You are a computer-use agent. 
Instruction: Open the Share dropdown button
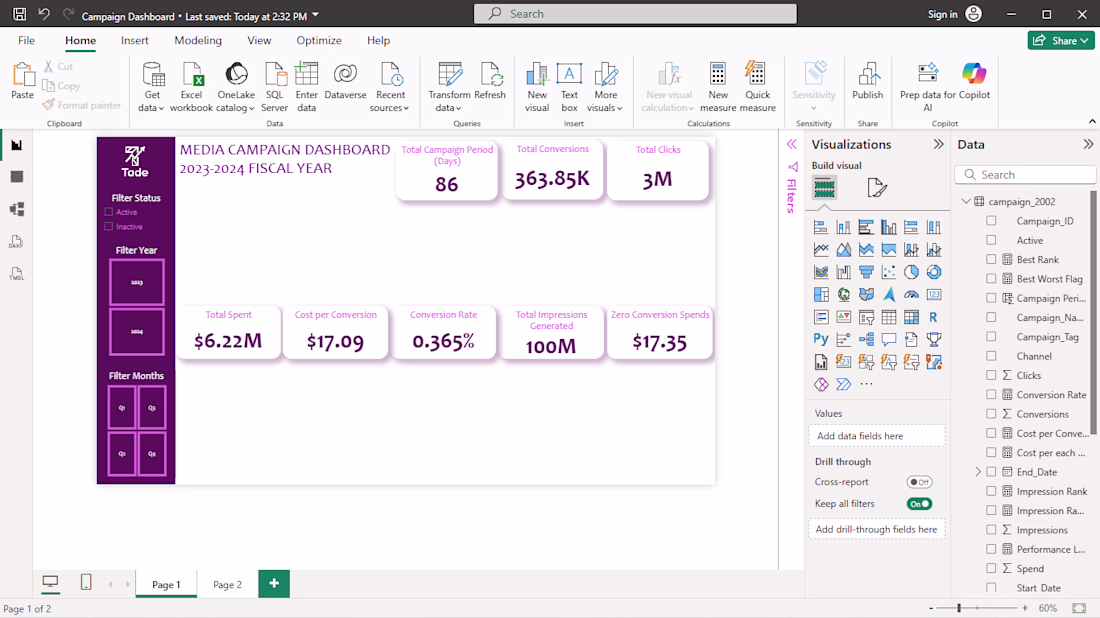tap(1061, 41)
